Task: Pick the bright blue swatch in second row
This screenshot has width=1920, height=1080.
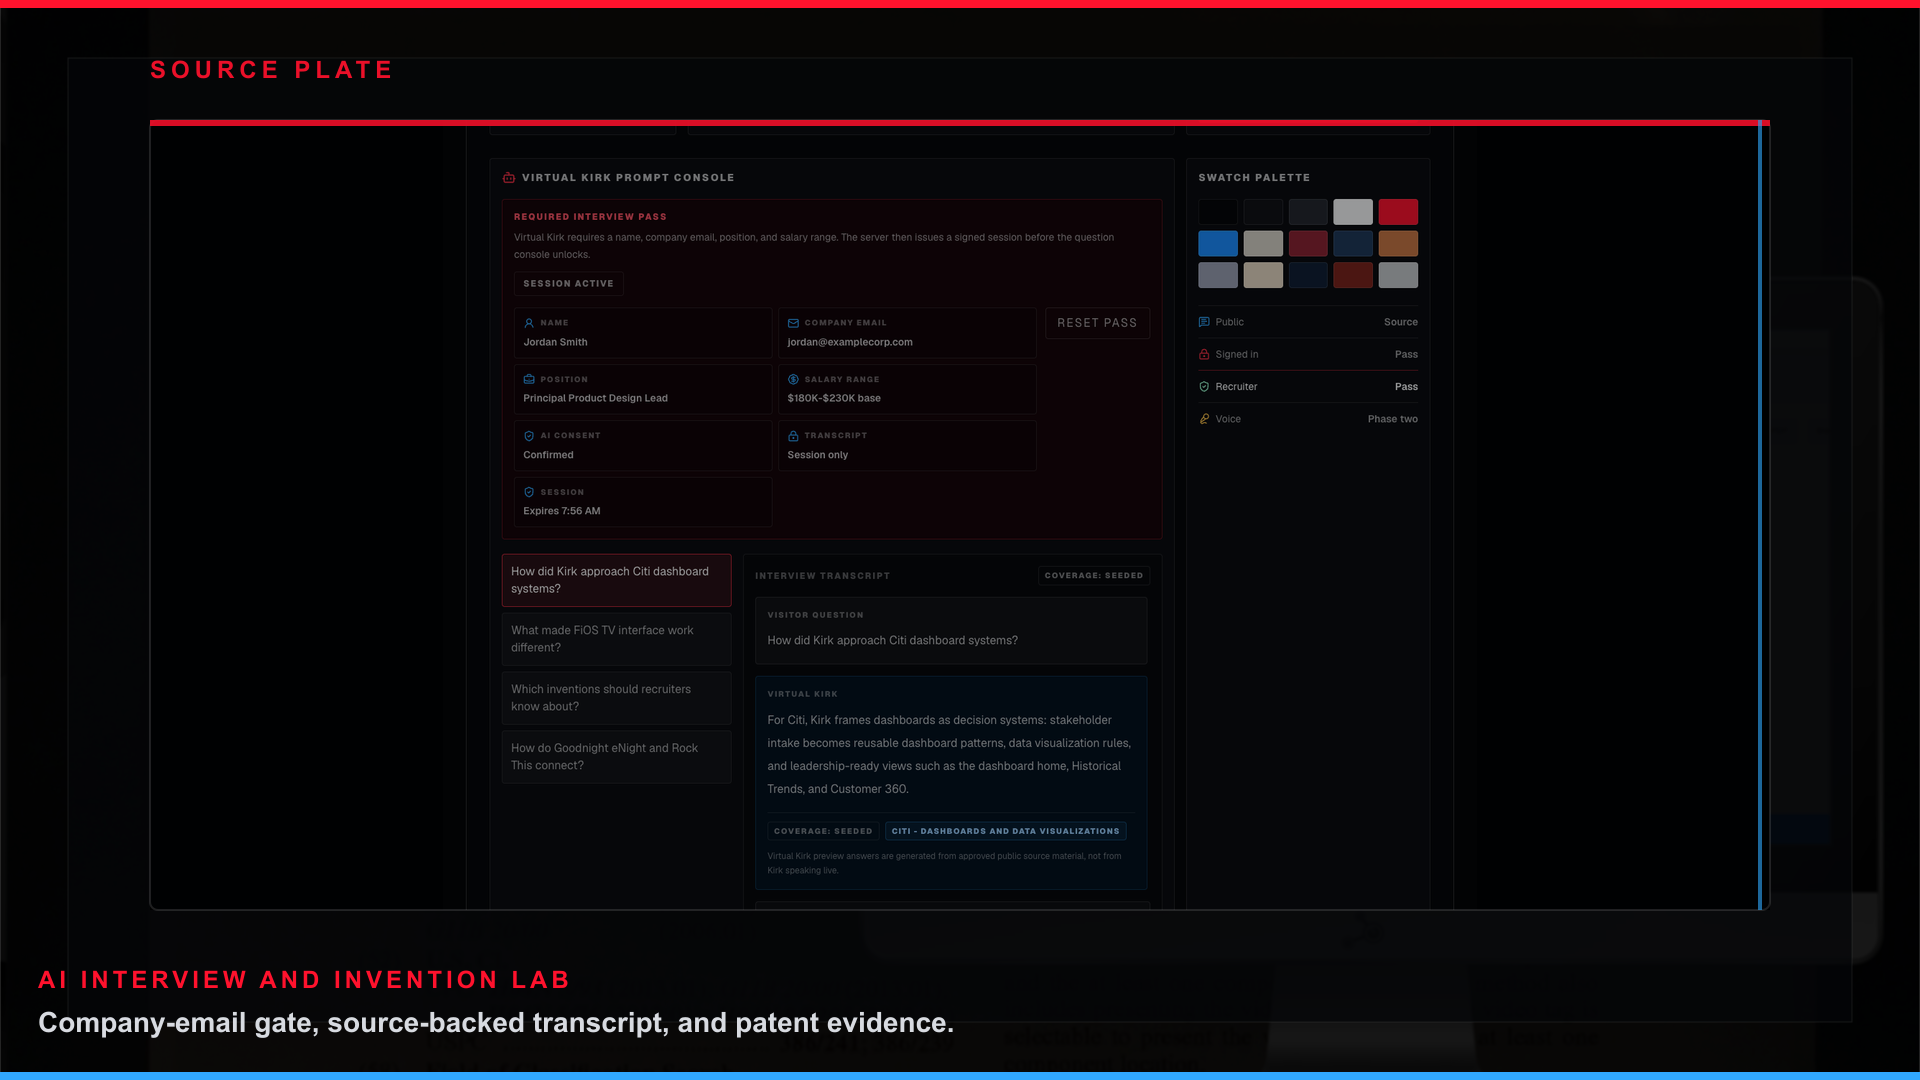Action: coord(1218,244)
